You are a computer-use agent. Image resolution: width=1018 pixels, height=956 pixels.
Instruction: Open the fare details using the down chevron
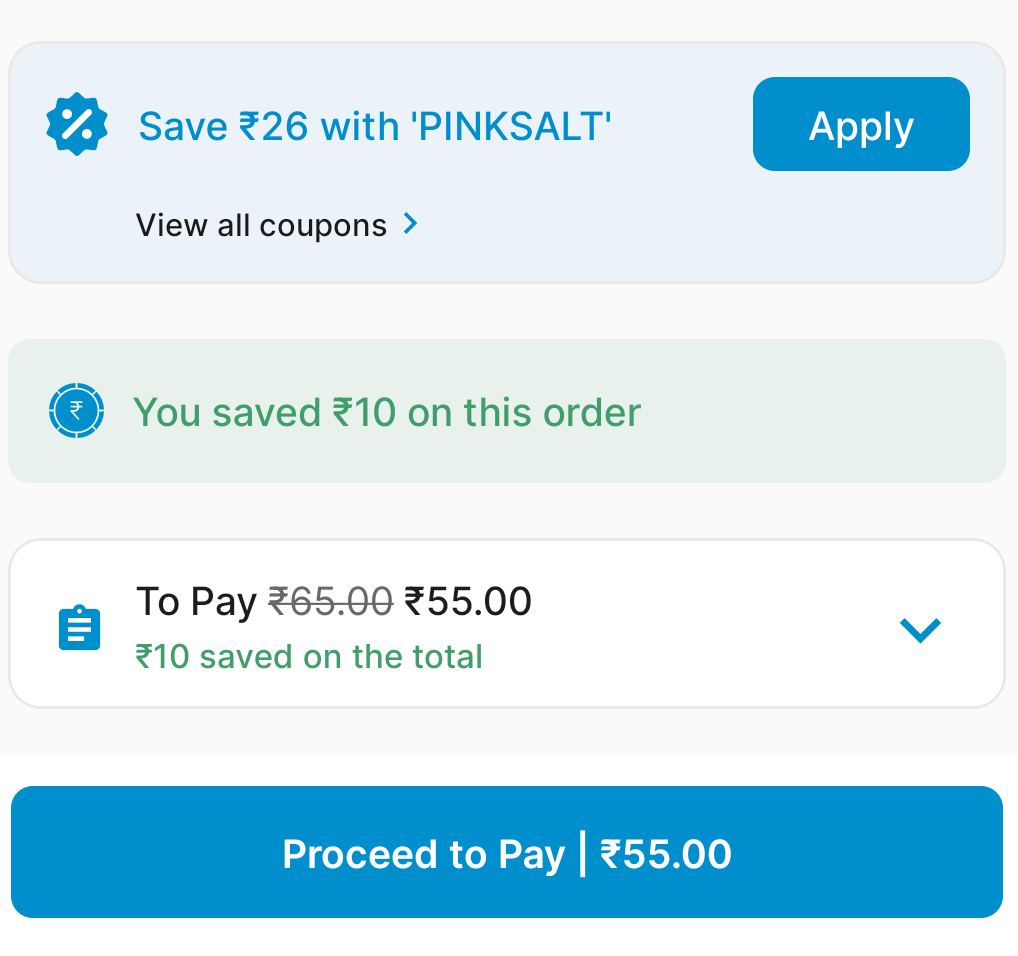coord(919,629)
